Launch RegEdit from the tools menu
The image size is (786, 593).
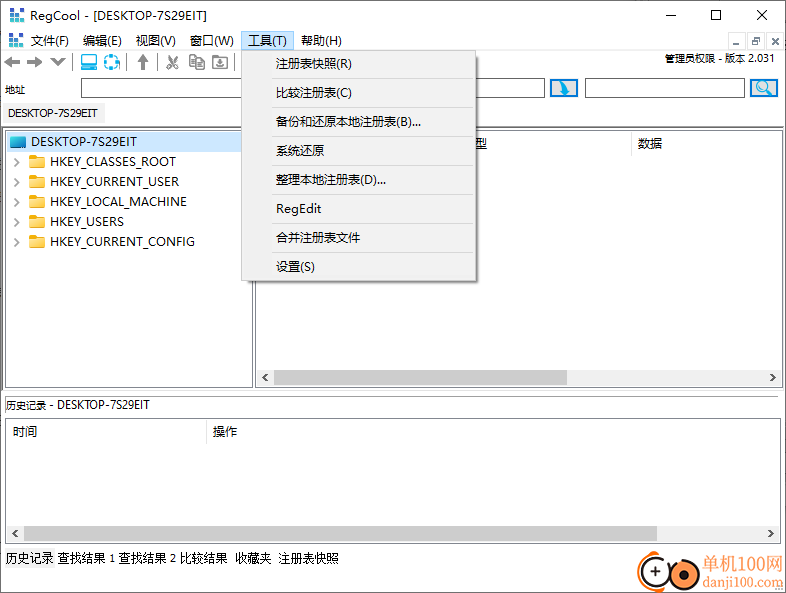pos(358,209)
